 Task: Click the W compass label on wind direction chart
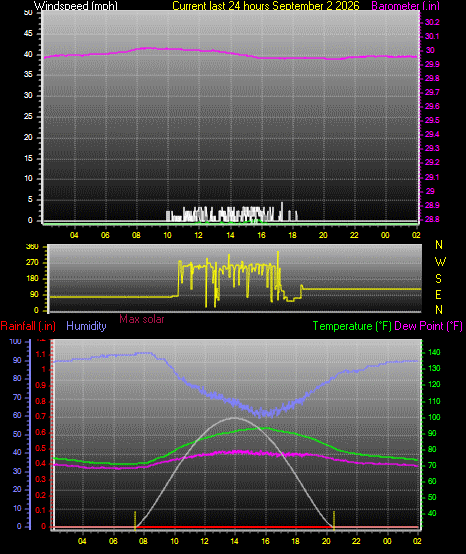[x=440, y=262]
